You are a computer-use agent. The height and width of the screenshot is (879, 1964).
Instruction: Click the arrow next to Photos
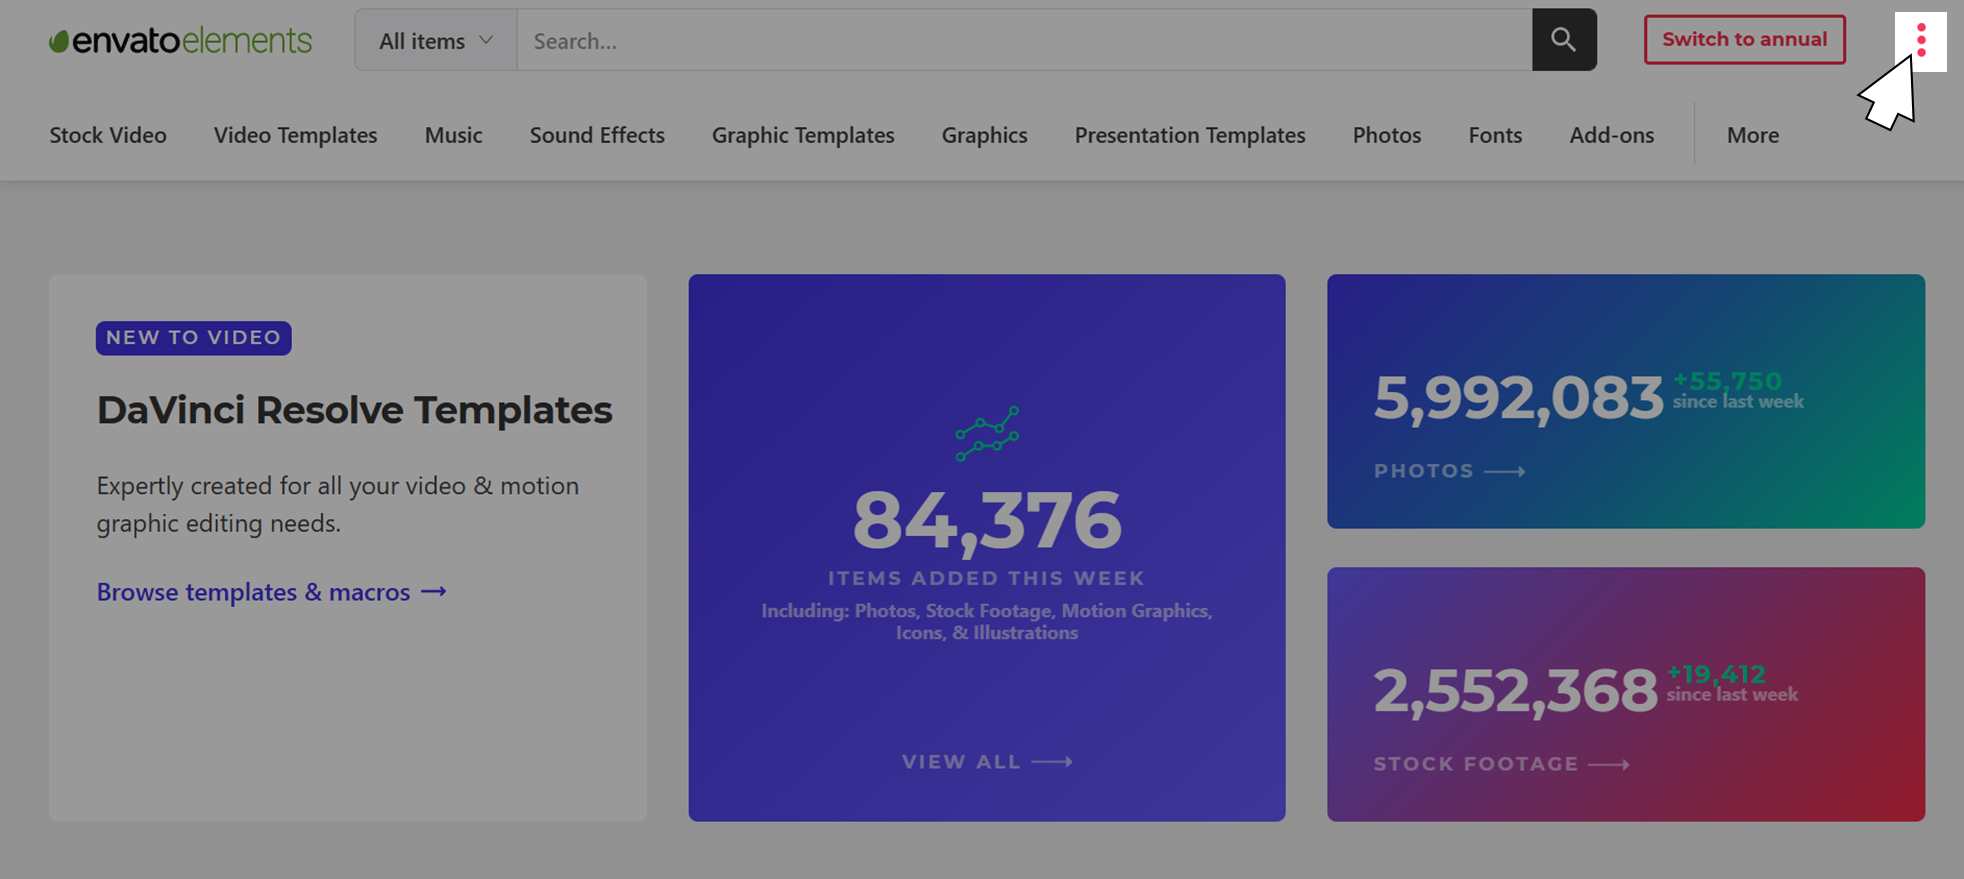[1505, 471]
